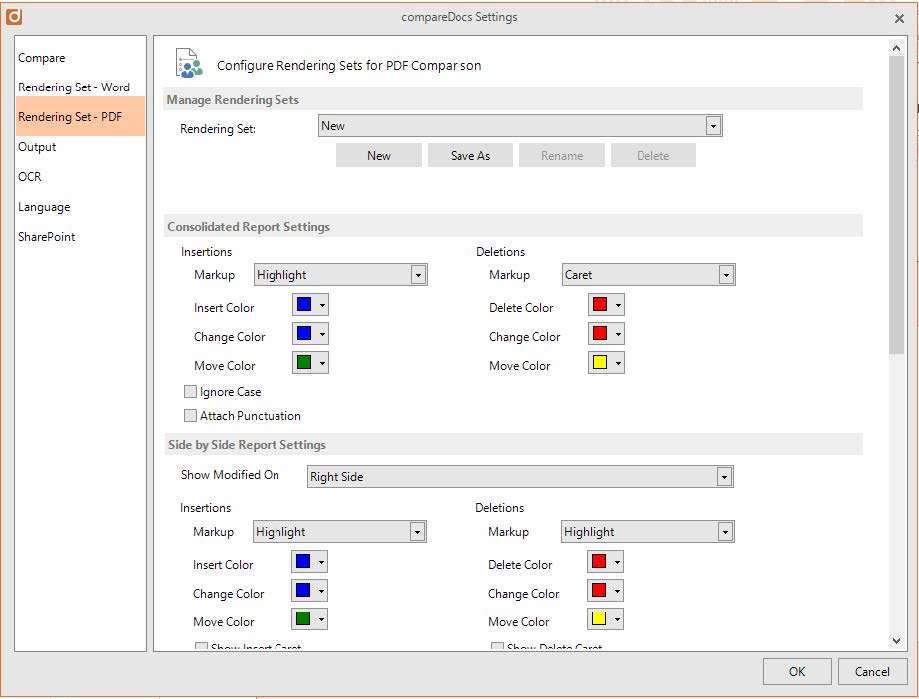Open the SharePoint settings section
The height and width of the screenshot is (699, 919).
pyautogui.click(x=46, y=237)
